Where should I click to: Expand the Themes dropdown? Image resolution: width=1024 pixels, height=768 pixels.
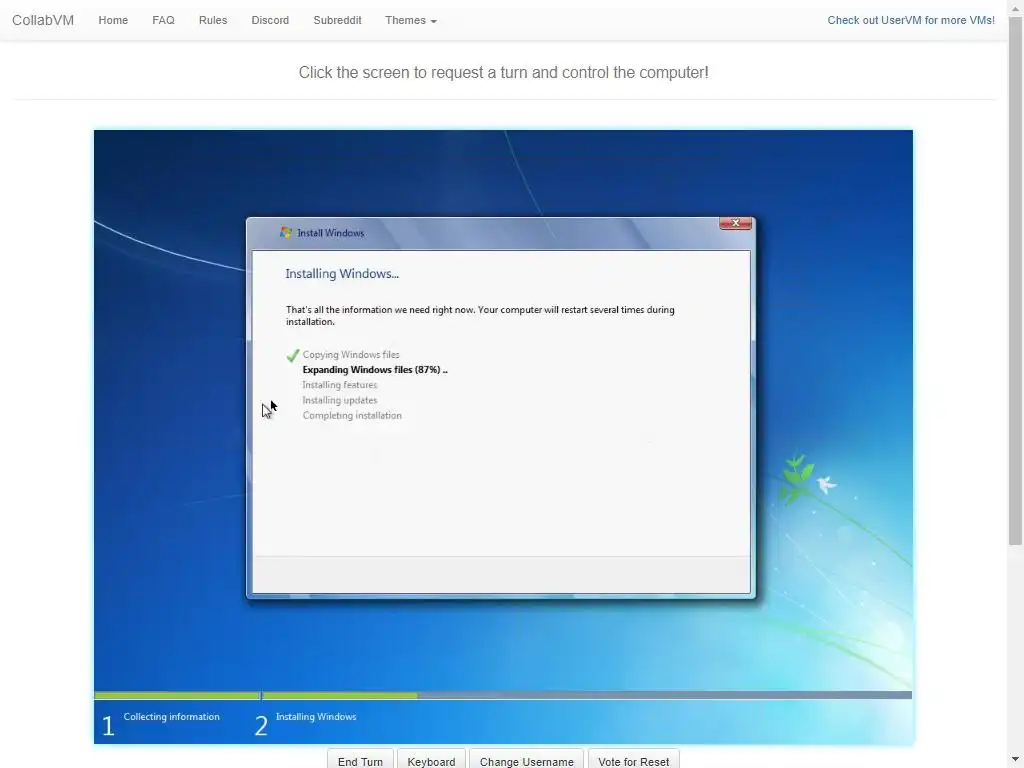tap(411, 20)
